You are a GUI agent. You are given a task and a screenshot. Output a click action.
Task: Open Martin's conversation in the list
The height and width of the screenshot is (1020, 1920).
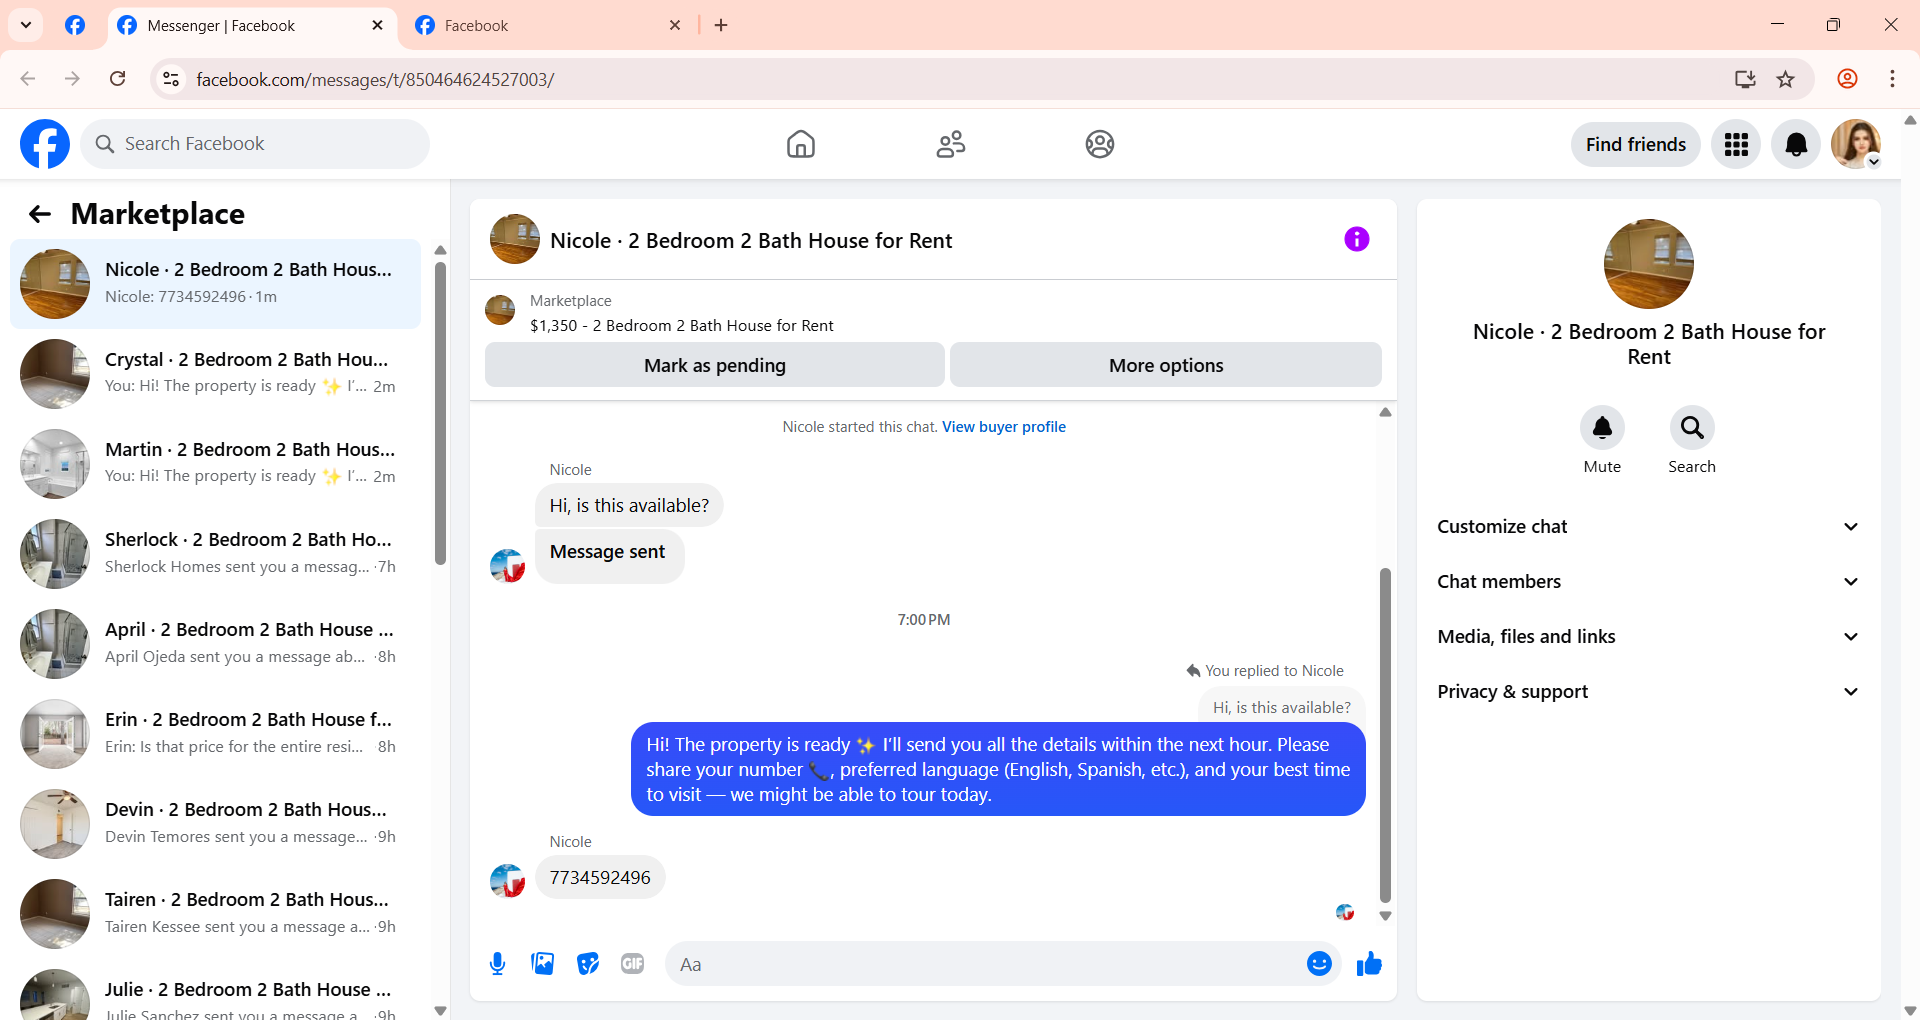pyautogui.click(x=215, y=464)
